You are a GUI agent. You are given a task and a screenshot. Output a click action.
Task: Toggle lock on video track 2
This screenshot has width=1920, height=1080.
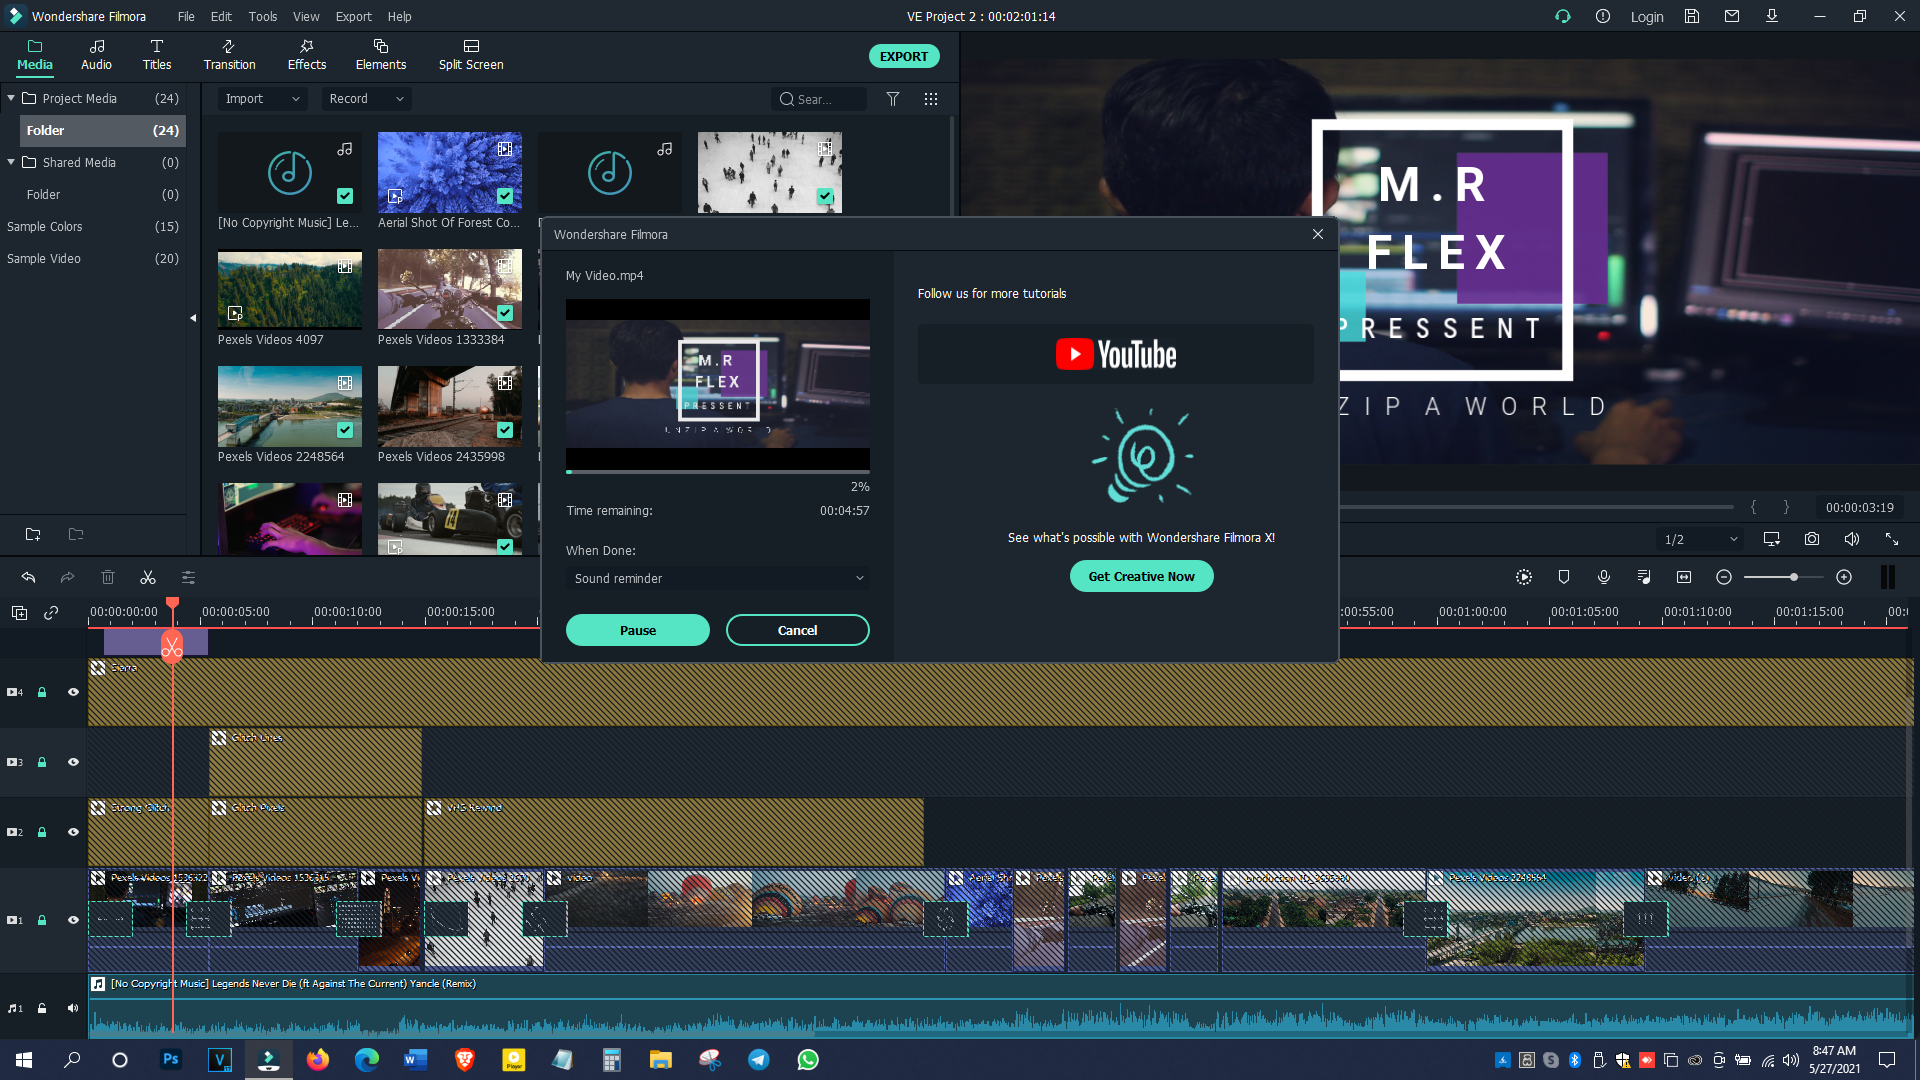click(42, 832)
